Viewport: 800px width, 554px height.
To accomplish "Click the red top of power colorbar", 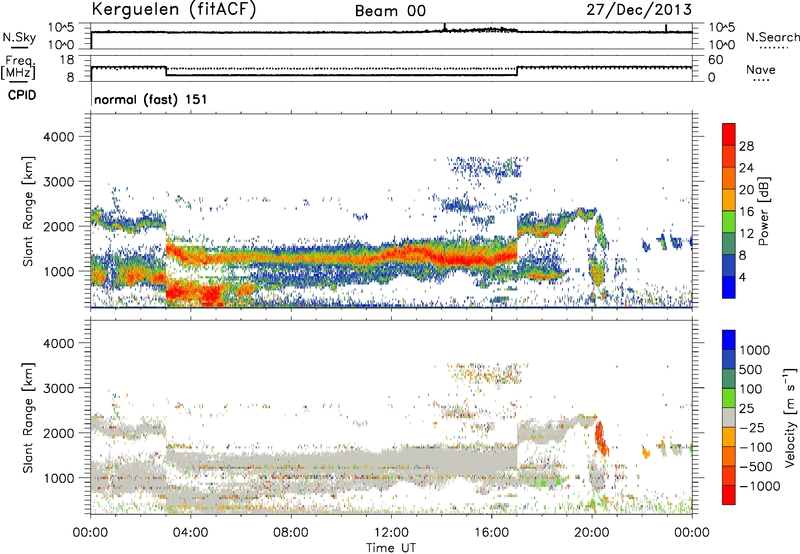I will (x=729, y=134).
